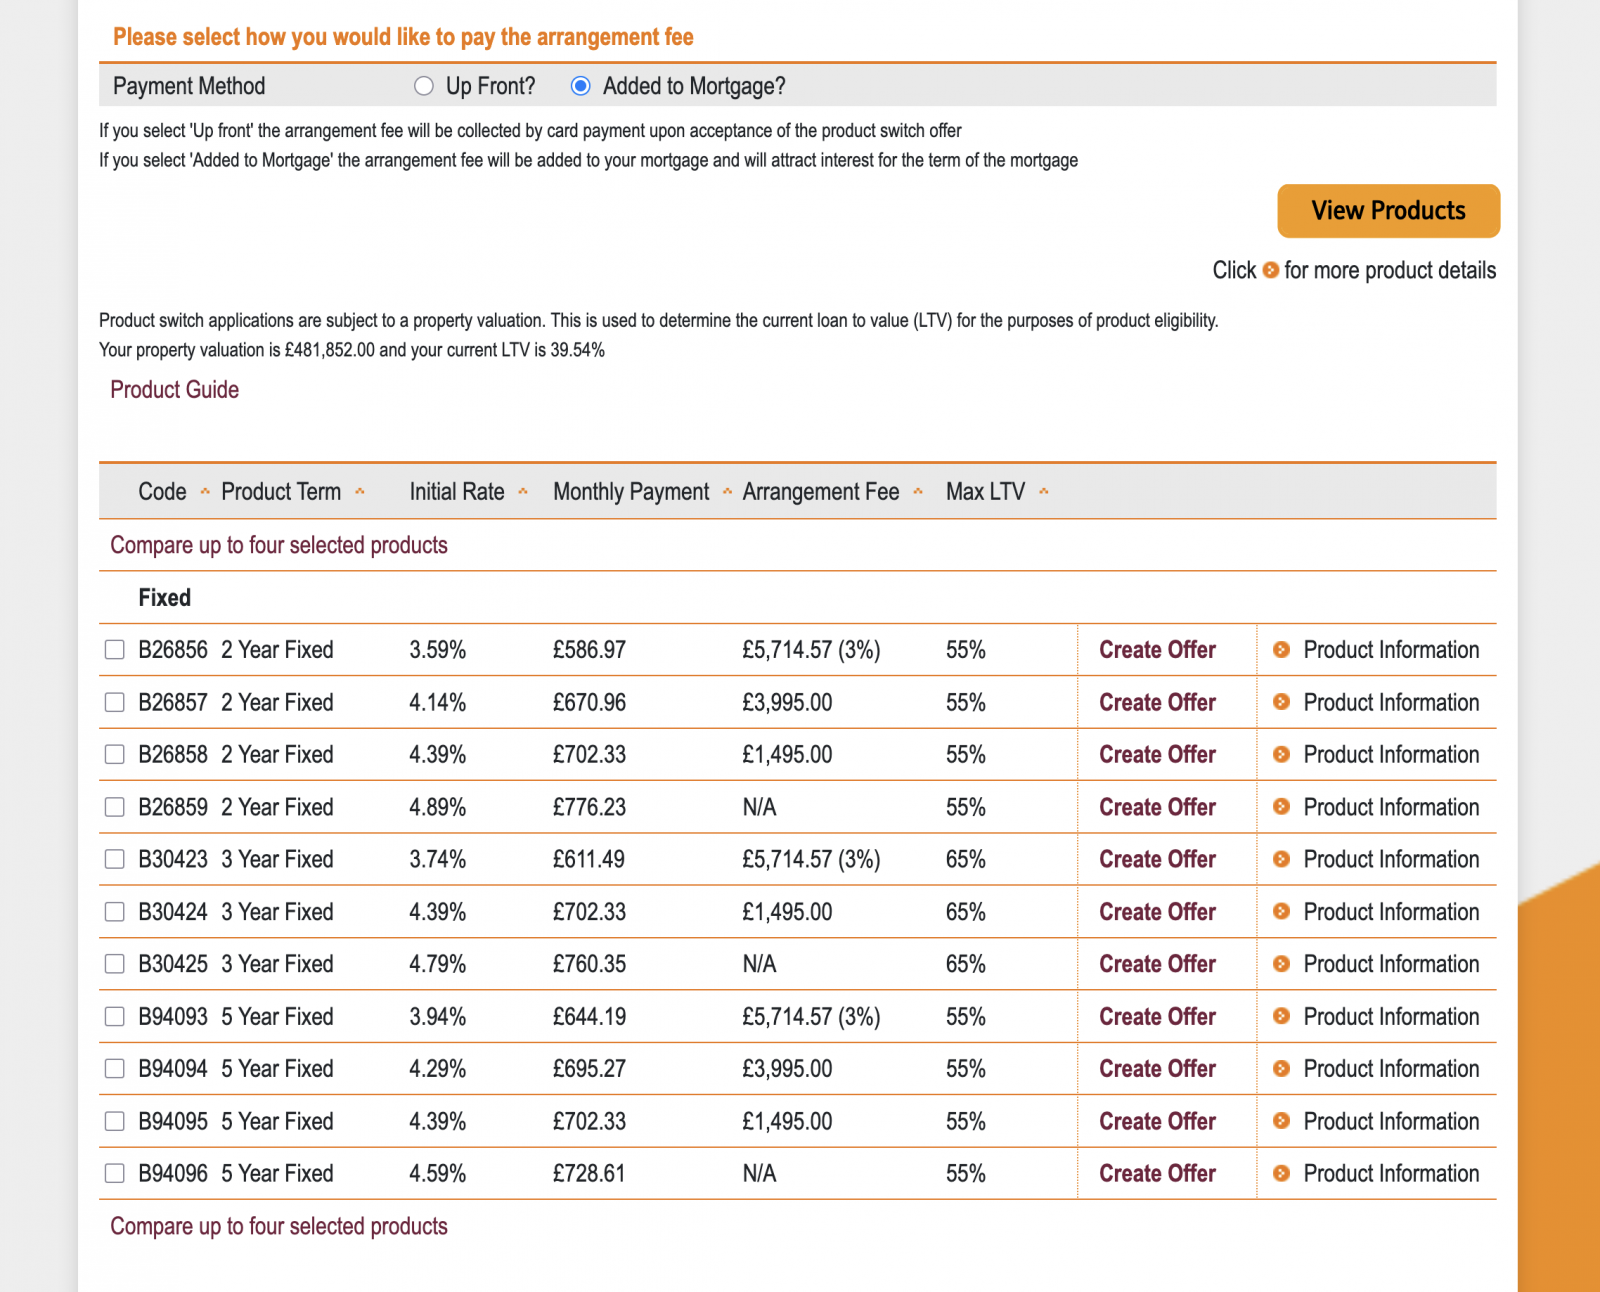1600x1292 pixels.
Task: Create Offer for product B94094
Action: [x=1157, y=1069]
